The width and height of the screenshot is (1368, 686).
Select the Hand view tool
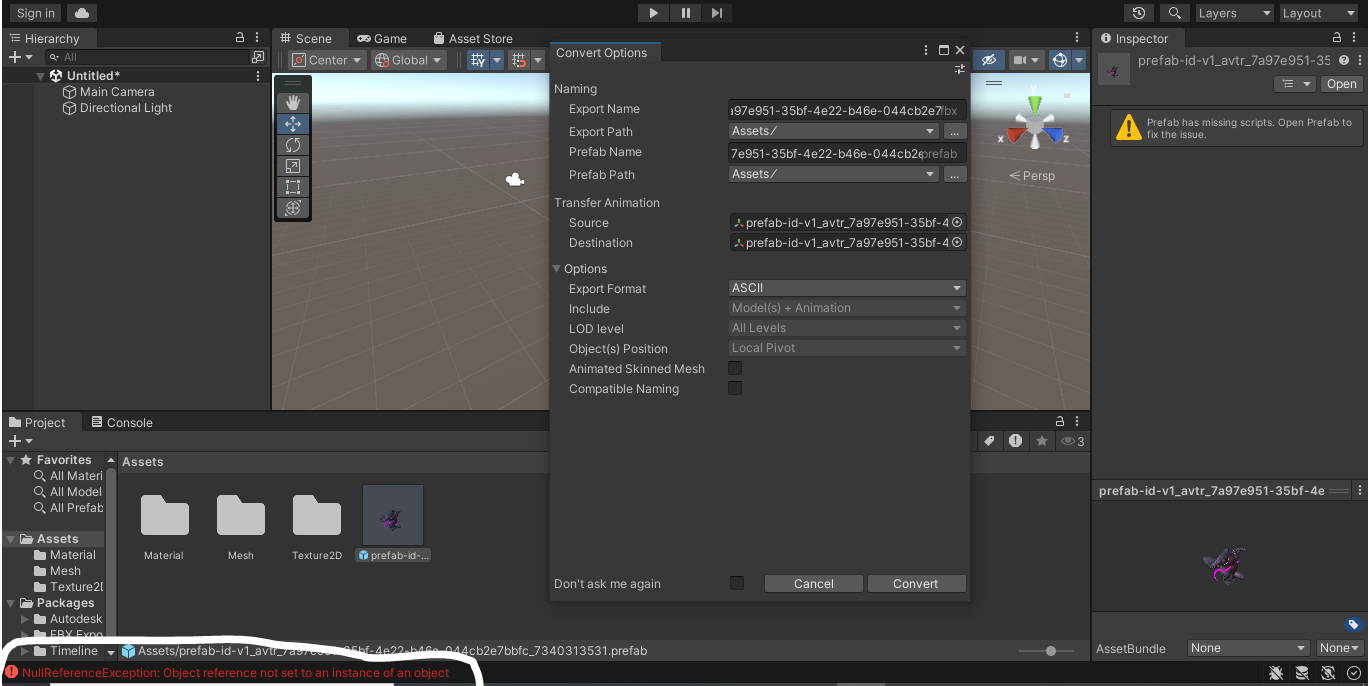coord(293,102)
